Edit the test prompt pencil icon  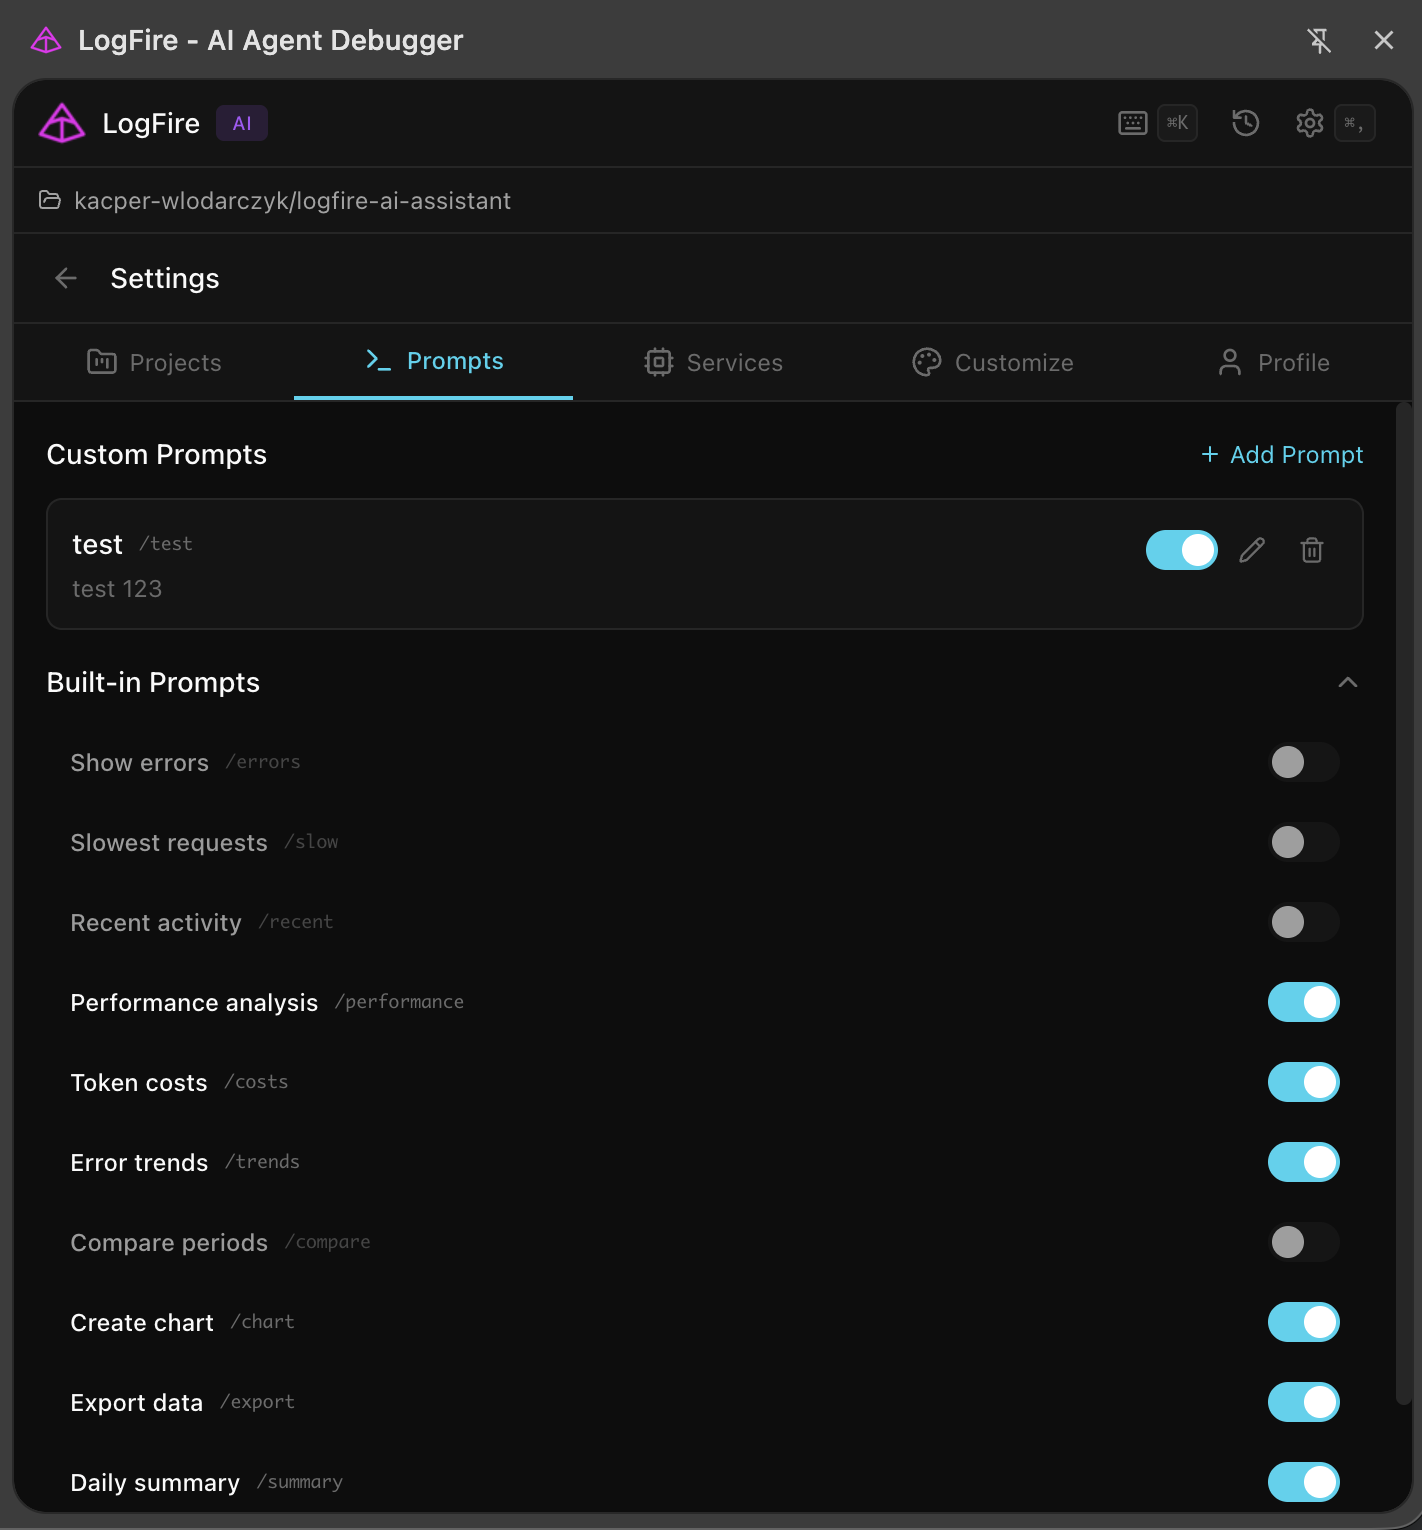coord(1252,550)
